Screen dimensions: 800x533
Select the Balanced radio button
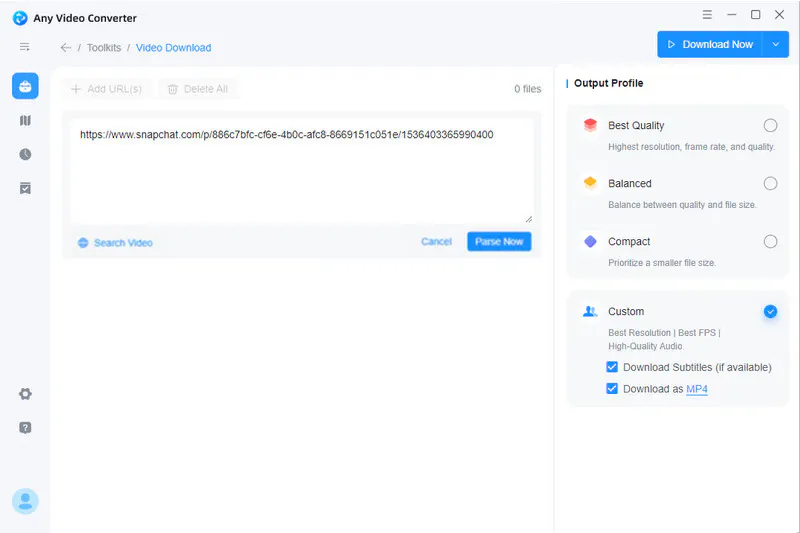[x=770, y=184]
